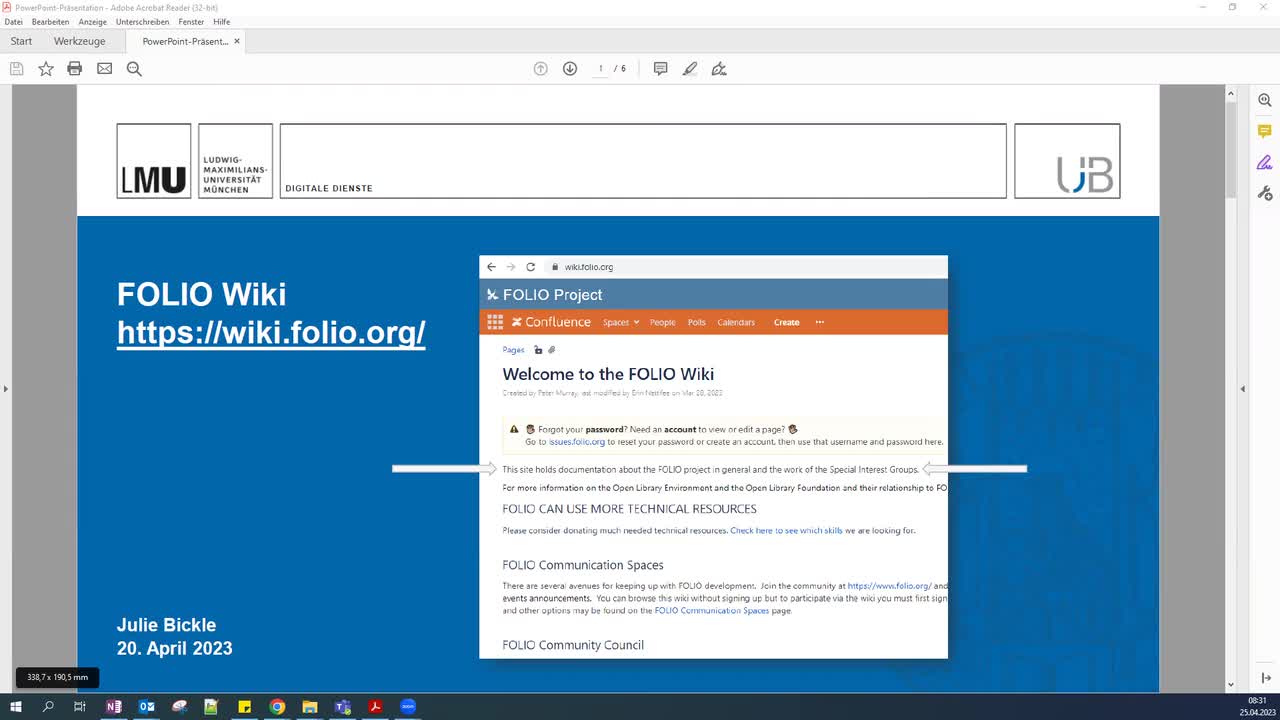1280x720 pixels.
Task: Click 'Welcome to the FOLIO Wiki' heading
Action: pyautogui.click(x=608, y=374)
